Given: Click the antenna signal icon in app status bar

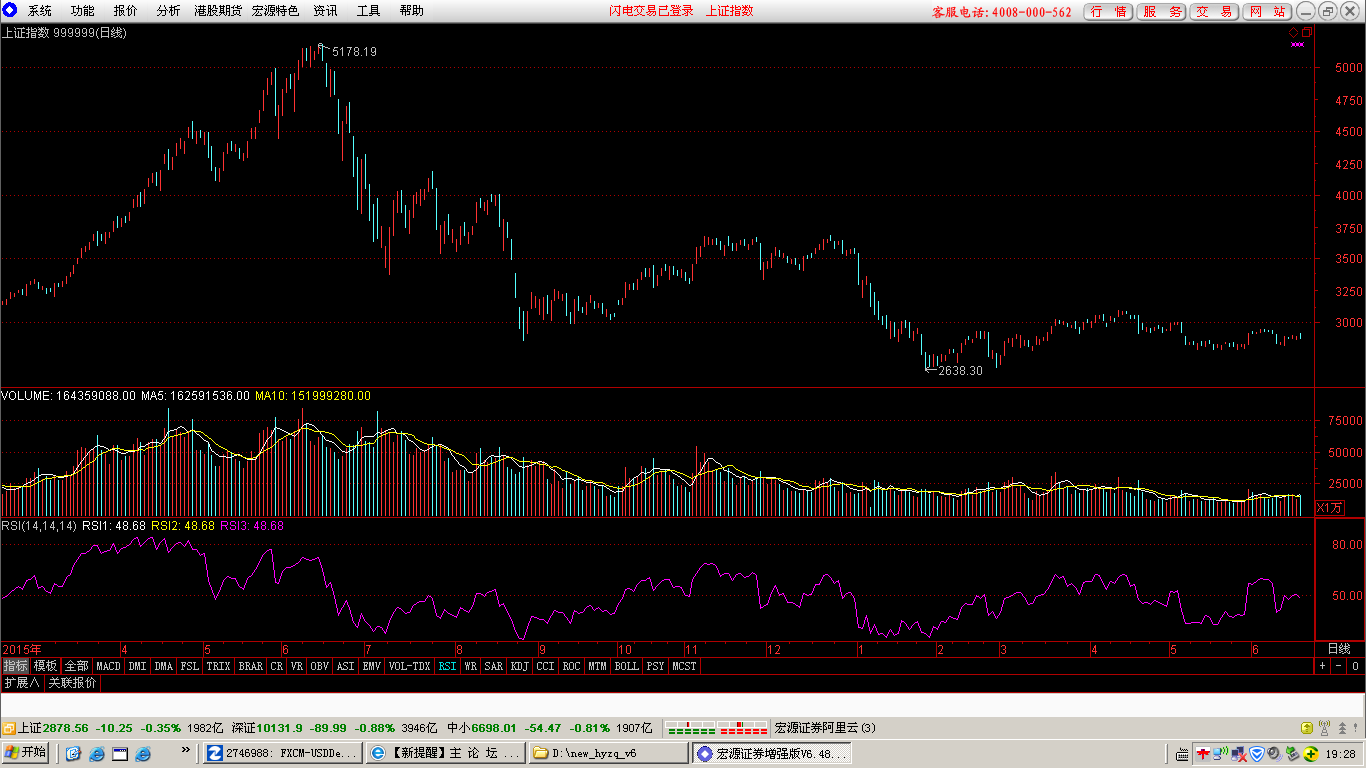Looking at the screenshot, I should (1324, 728).
